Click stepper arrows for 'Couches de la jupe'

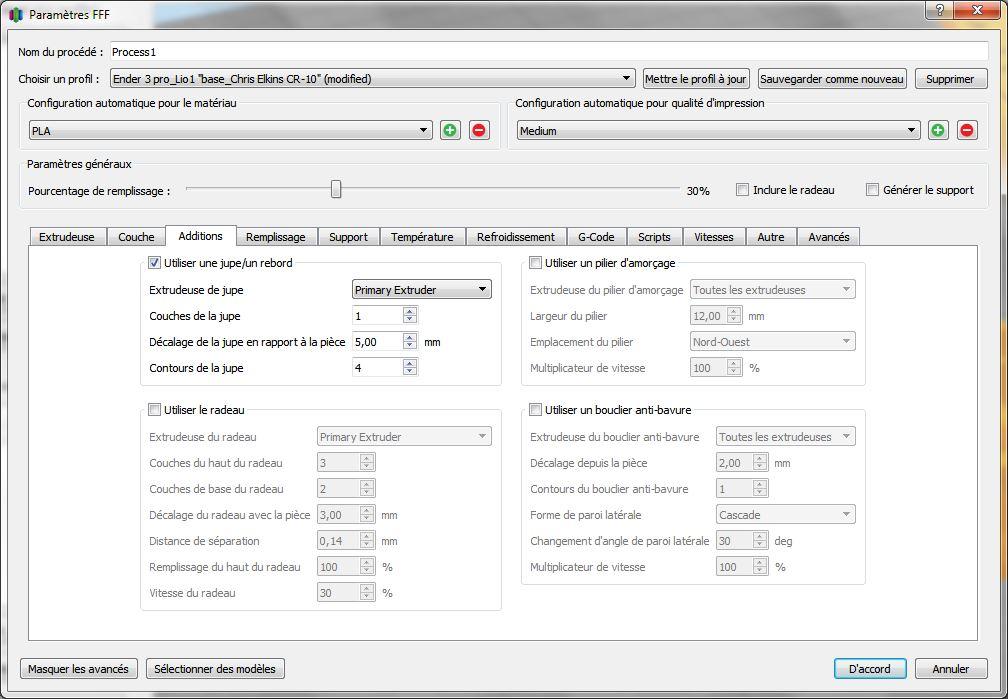410,316
